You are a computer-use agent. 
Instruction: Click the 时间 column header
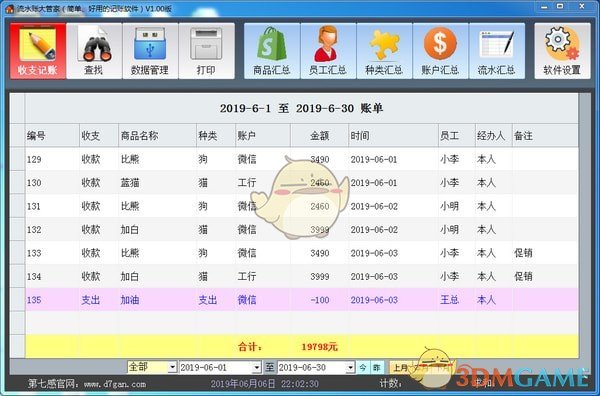click(x=393, y=135)
